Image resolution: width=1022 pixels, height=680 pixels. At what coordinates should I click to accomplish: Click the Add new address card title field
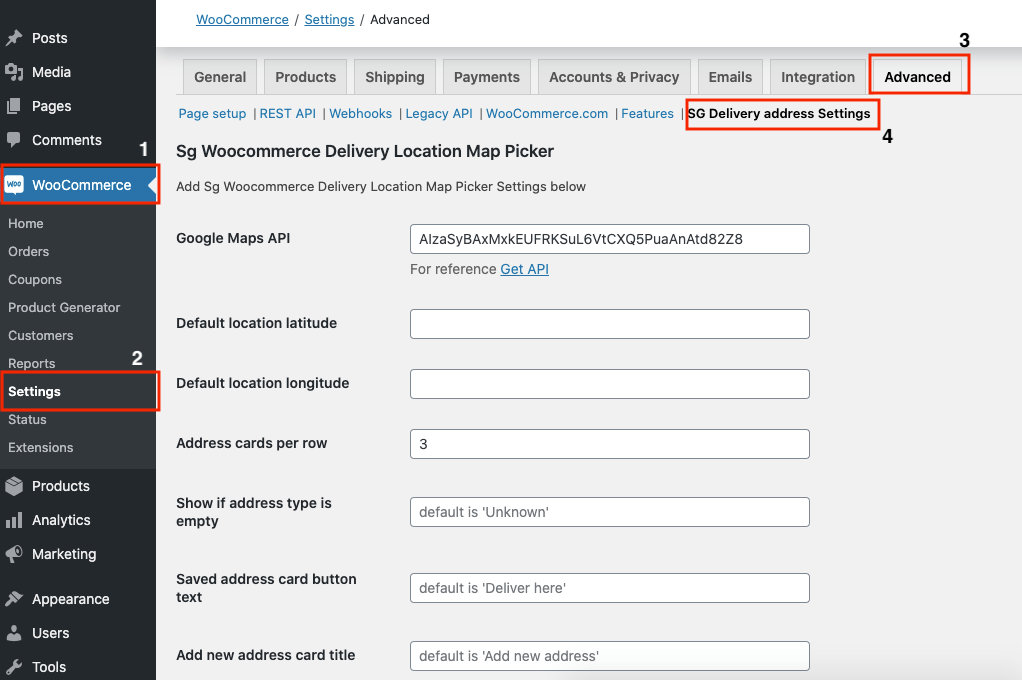pyautogui.click(x=610, y=656)
